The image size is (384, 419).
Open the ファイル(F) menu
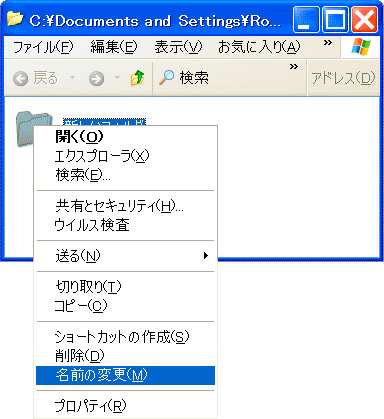coord(43,47)
